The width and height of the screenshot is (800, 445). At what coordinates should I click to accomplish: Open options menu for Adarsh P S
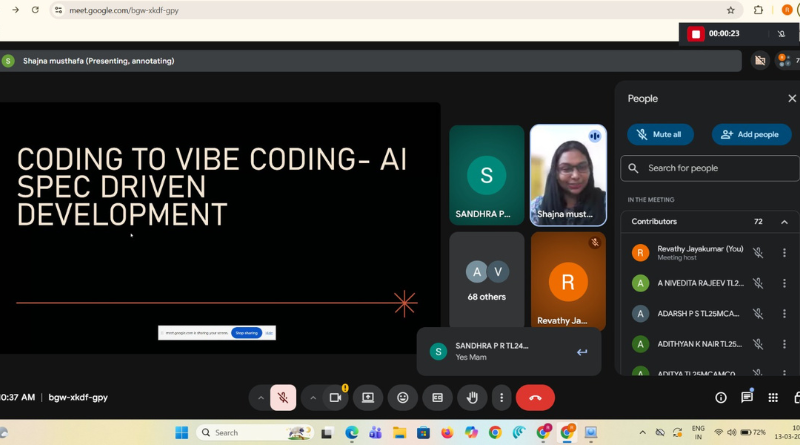tap(784, 313)
